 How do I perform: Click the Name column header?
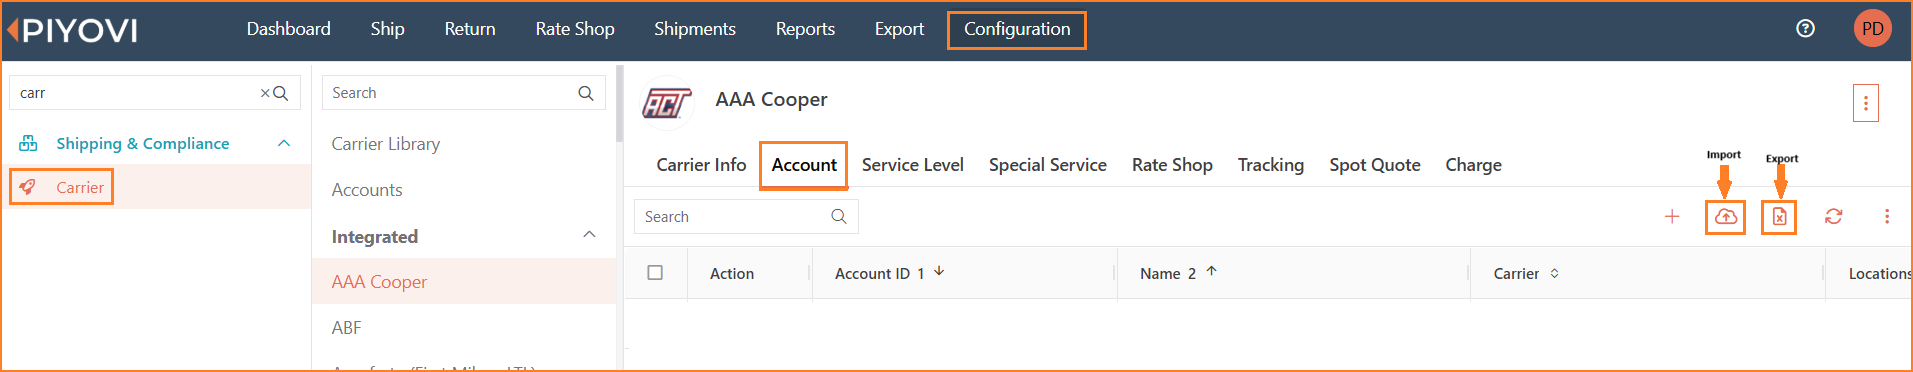(1160, 273)
